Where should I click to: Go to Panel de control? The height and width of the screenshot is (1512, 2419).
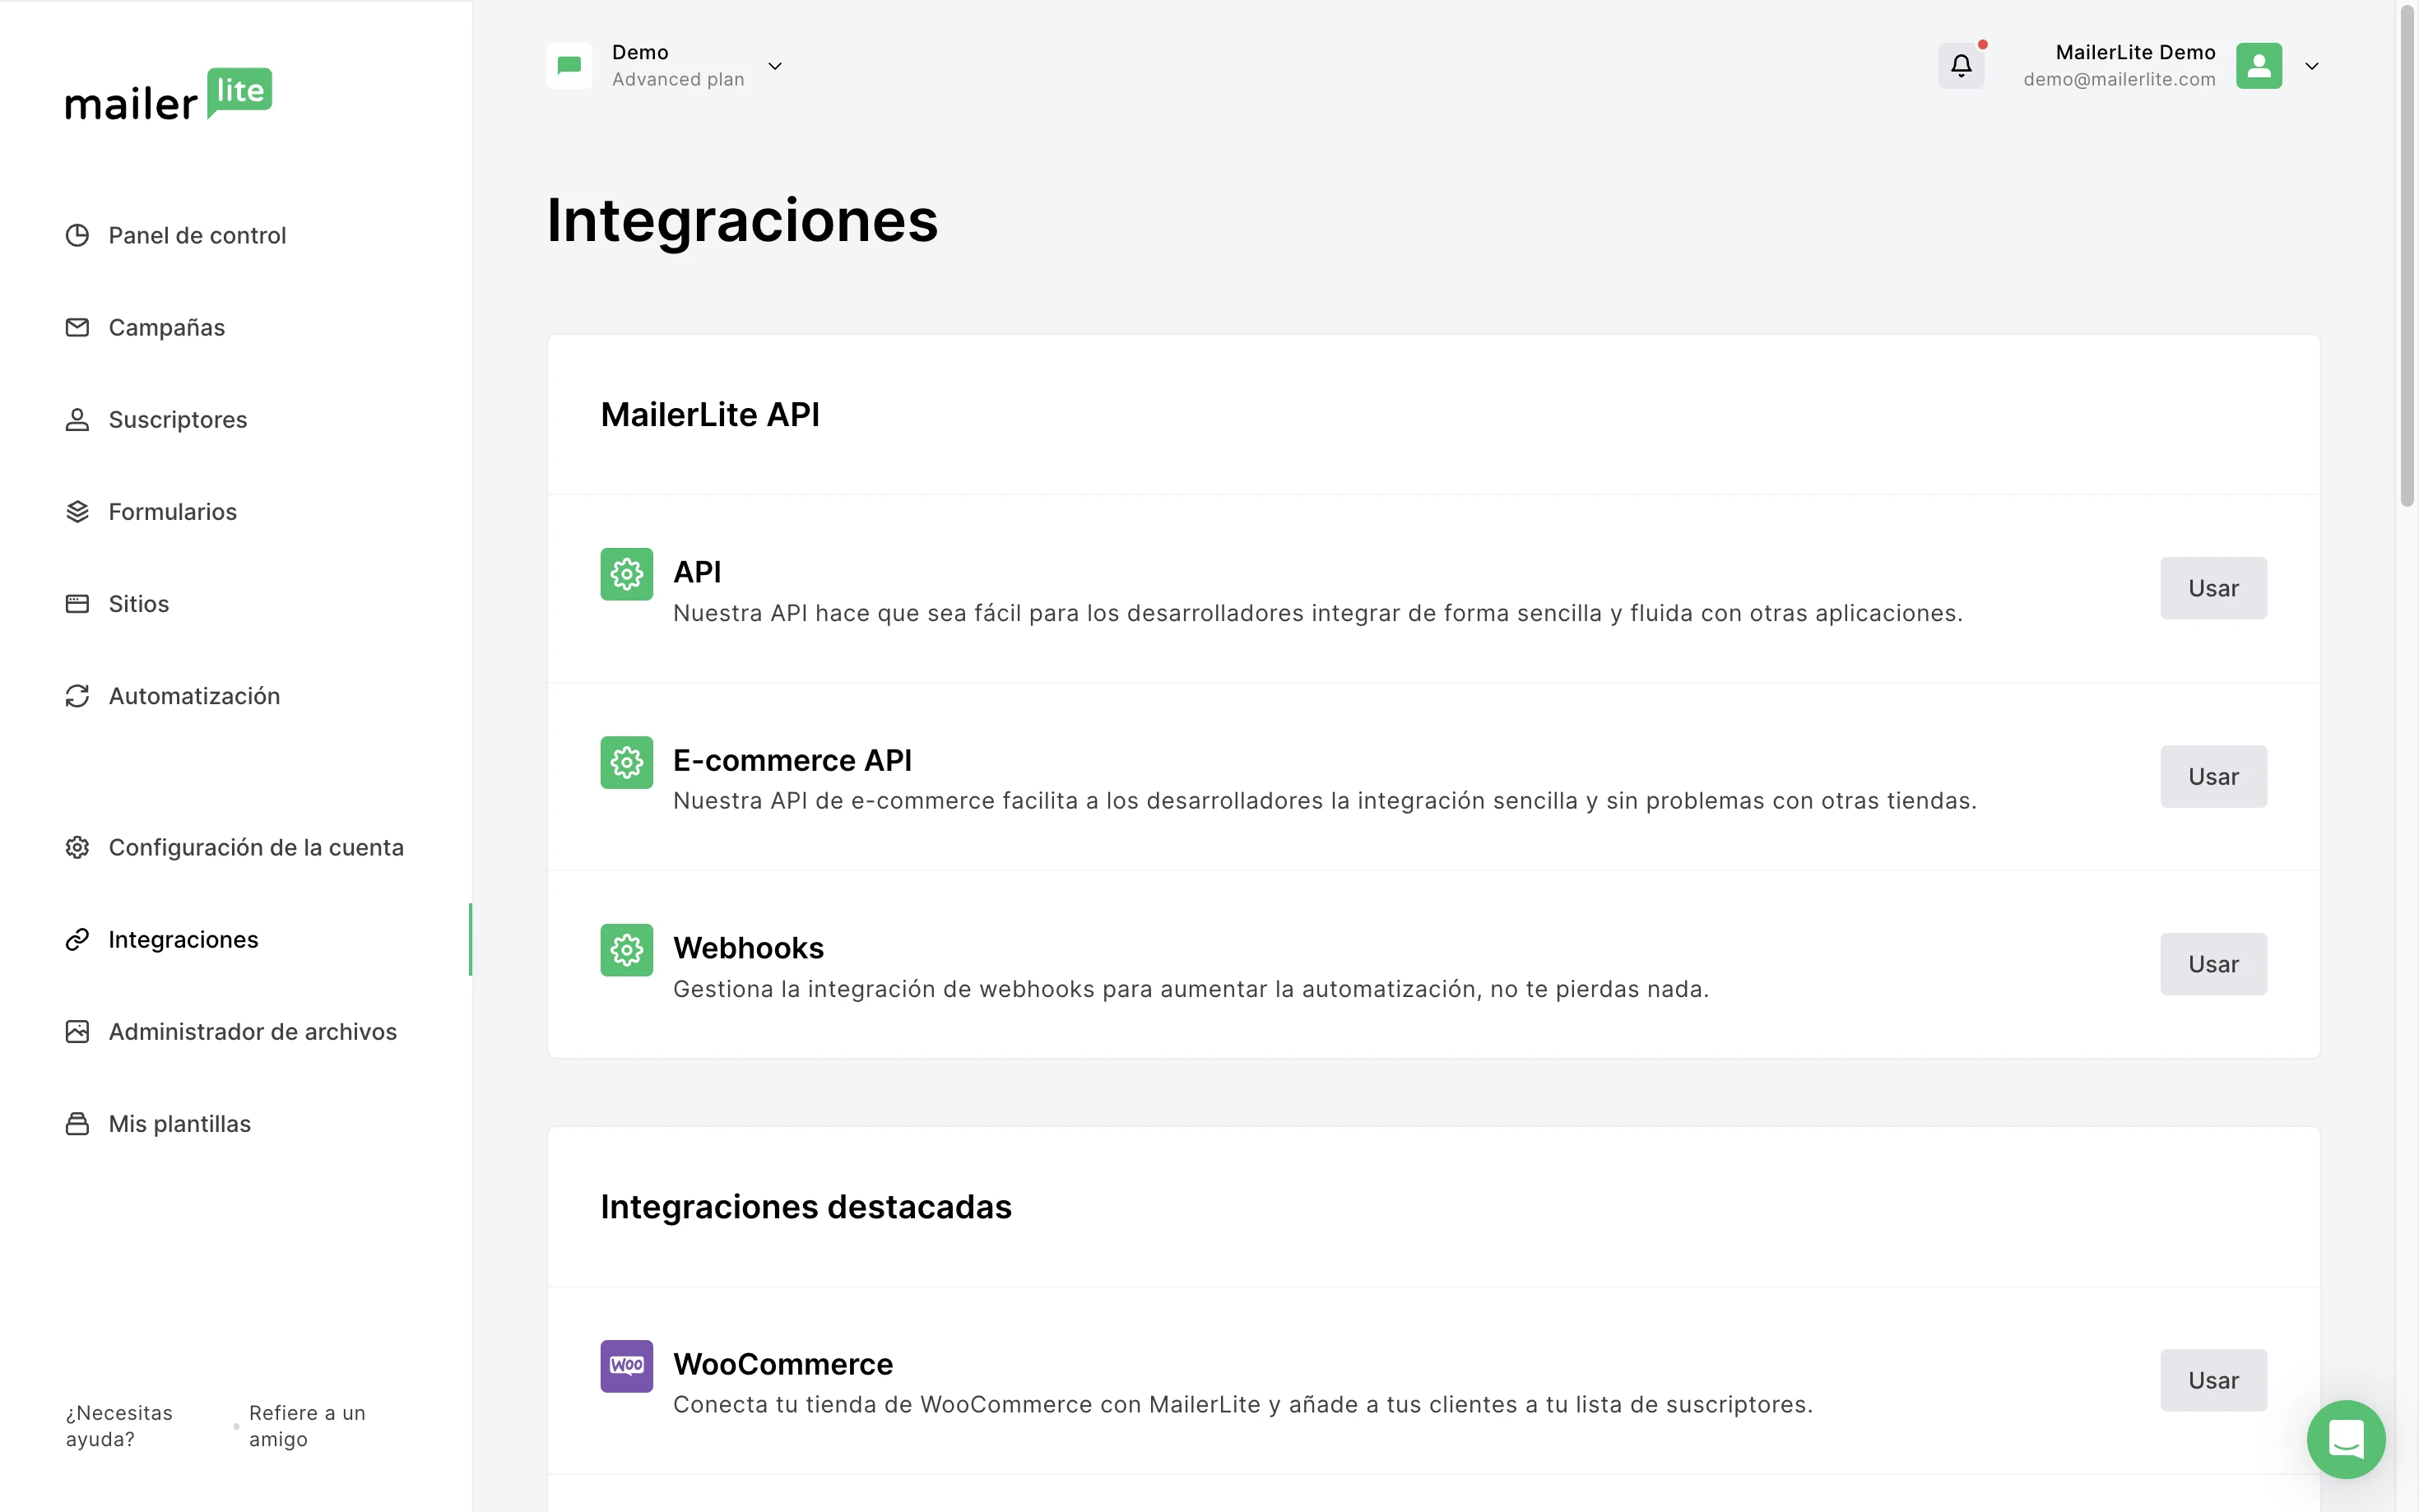pyautogui.click(x=197, y=235)
